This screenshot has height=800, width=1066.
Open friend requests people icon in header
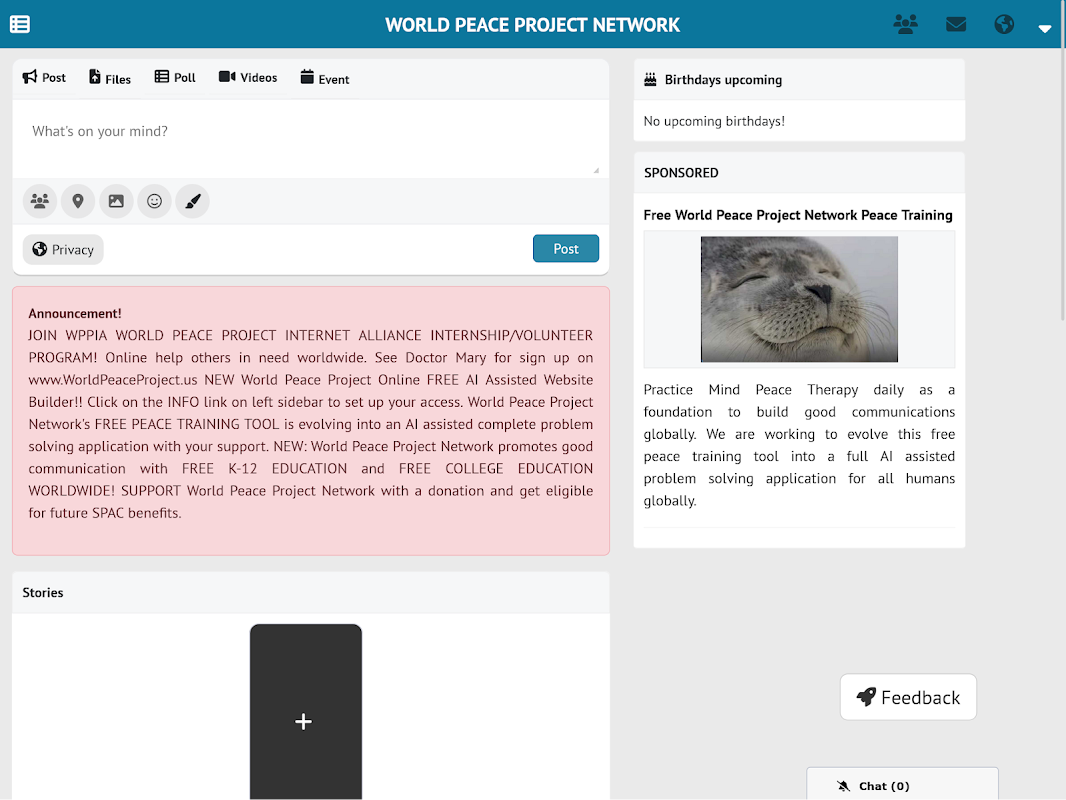(906, 24)
